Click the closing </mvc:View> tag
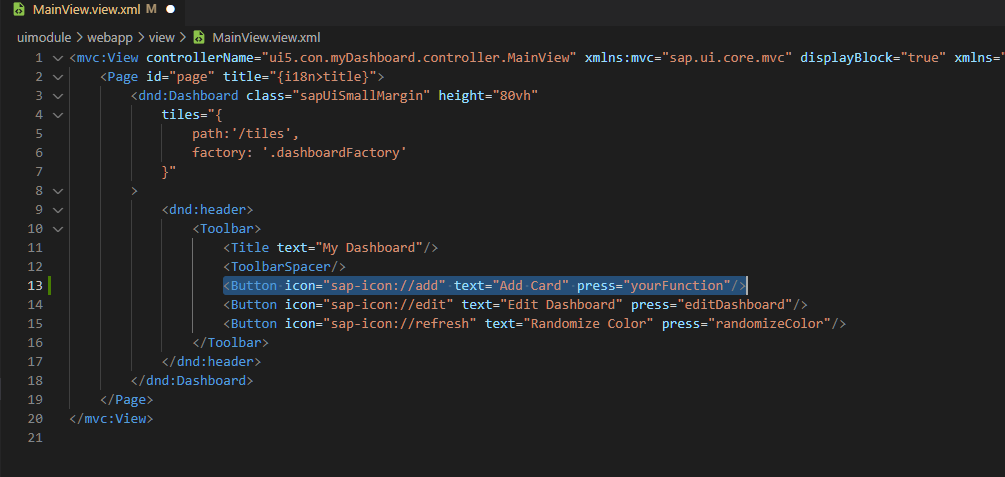 [x=112, y=419]
